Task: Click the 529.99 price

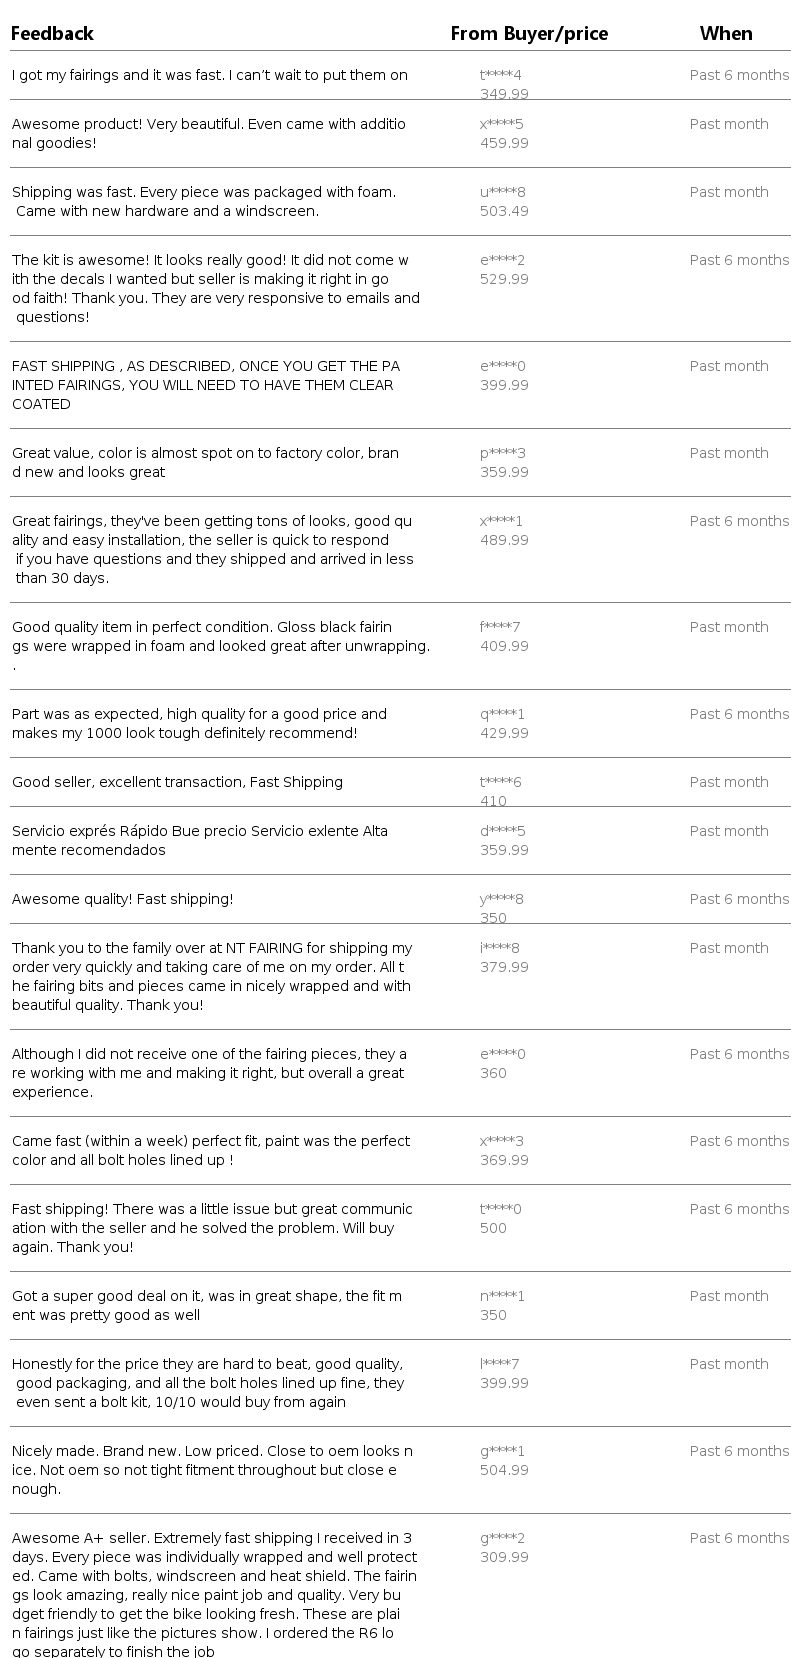Action: tap(504, 279)
